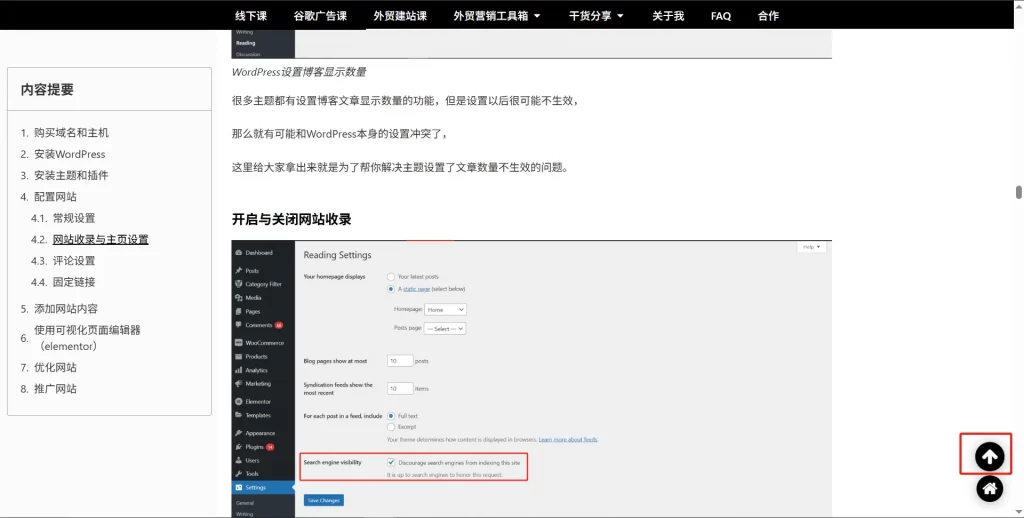Click 'Blog pages show at most' number field
Viewport: 1024px width, 518px height.
point(400,361)
